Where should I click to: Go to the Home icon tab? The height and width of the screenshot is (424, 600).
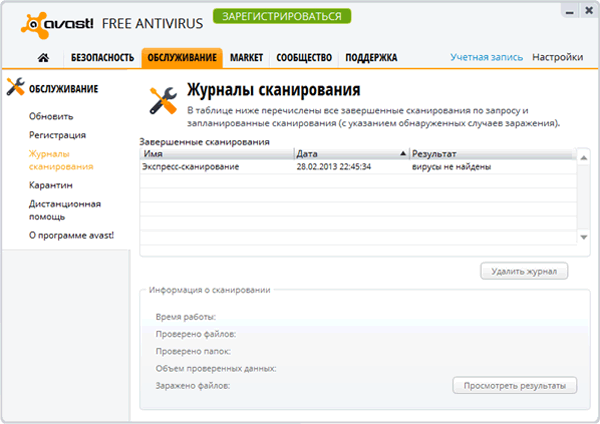43,58
